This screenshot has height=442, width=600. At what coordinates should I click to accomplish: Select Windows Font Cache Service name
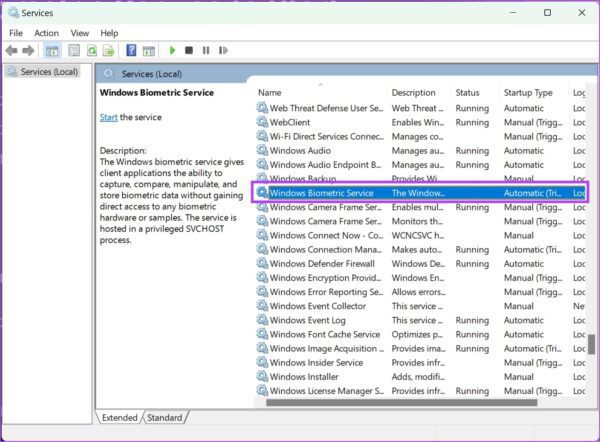[x=325, y=334]
